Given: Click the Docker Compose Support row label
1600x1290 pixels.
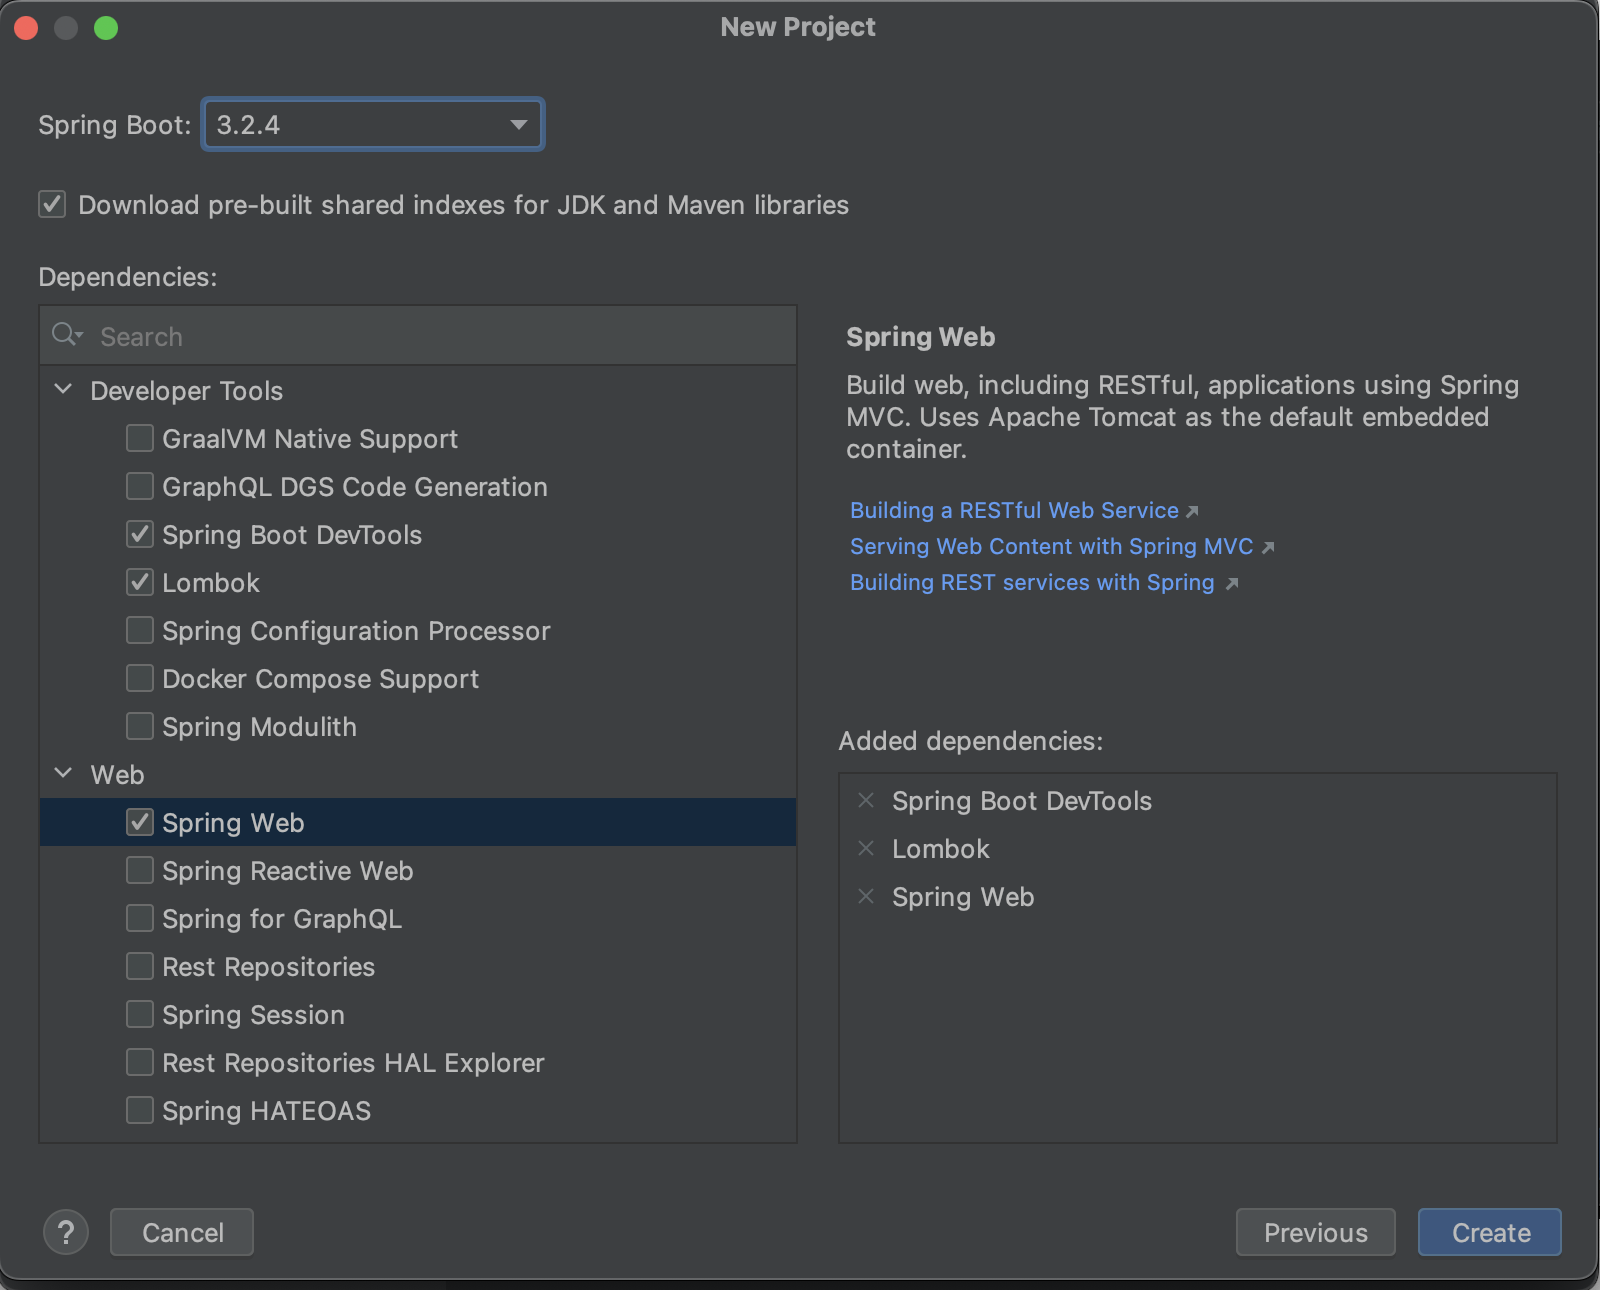Looking at the screenshot, I should point(320,679).
